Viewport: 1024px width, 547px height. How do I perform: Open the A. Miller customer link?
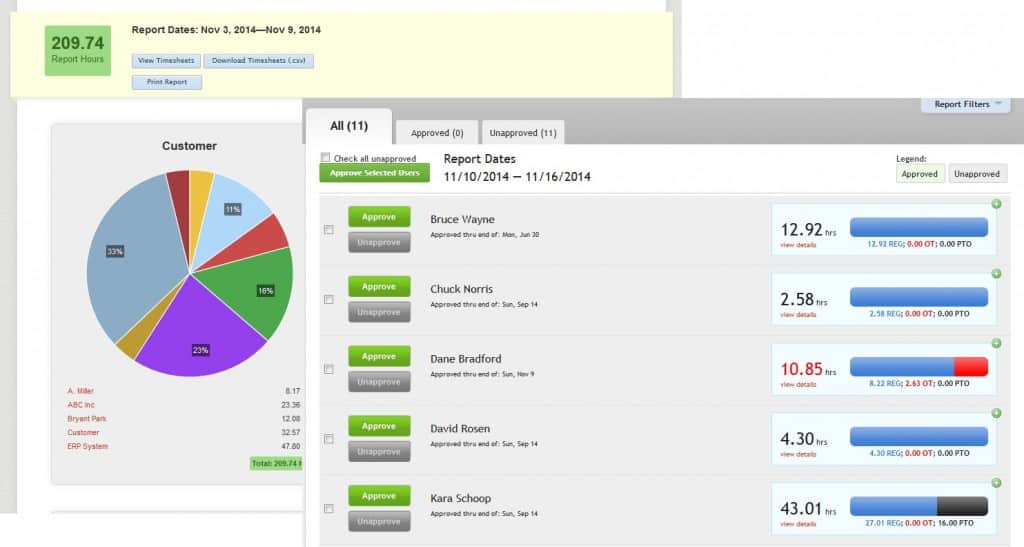tap(80, 391)
